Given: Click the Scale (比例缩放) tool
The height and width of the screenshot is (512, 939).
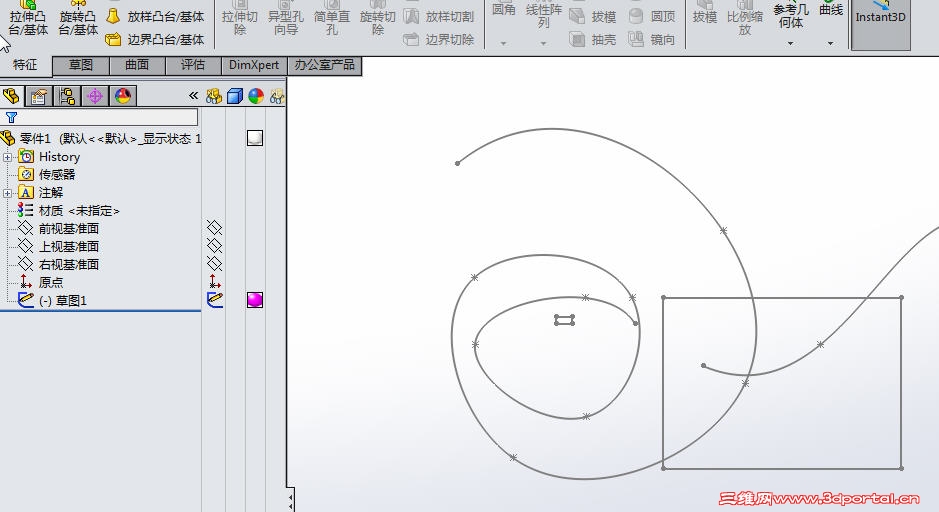Looking at the screenshot, I should (745, 18).
